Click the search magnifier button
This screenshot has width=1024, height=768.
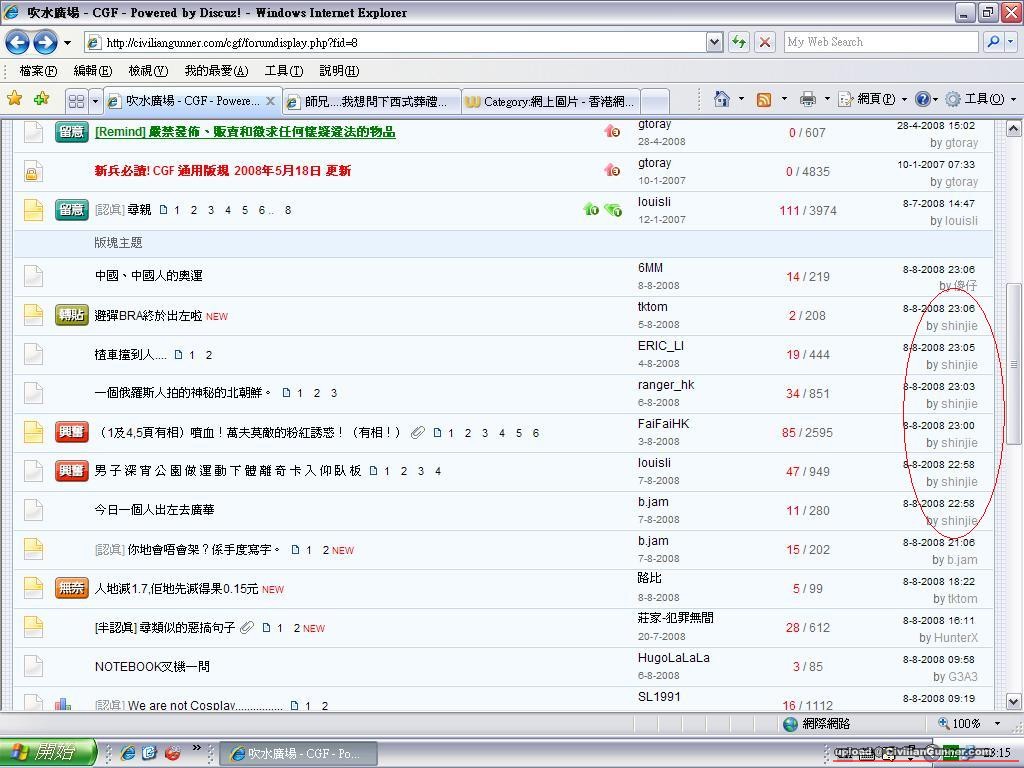(x=992, y=42)
